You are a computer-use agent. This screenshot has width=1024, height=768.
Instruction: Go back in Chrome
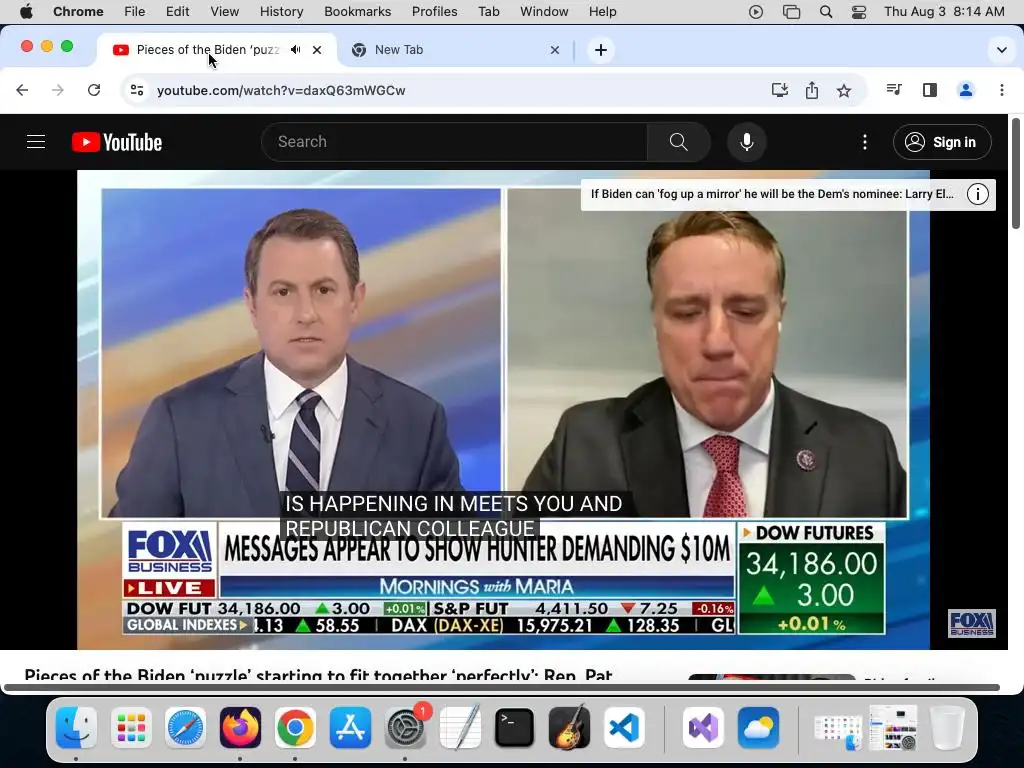[22, 90]
